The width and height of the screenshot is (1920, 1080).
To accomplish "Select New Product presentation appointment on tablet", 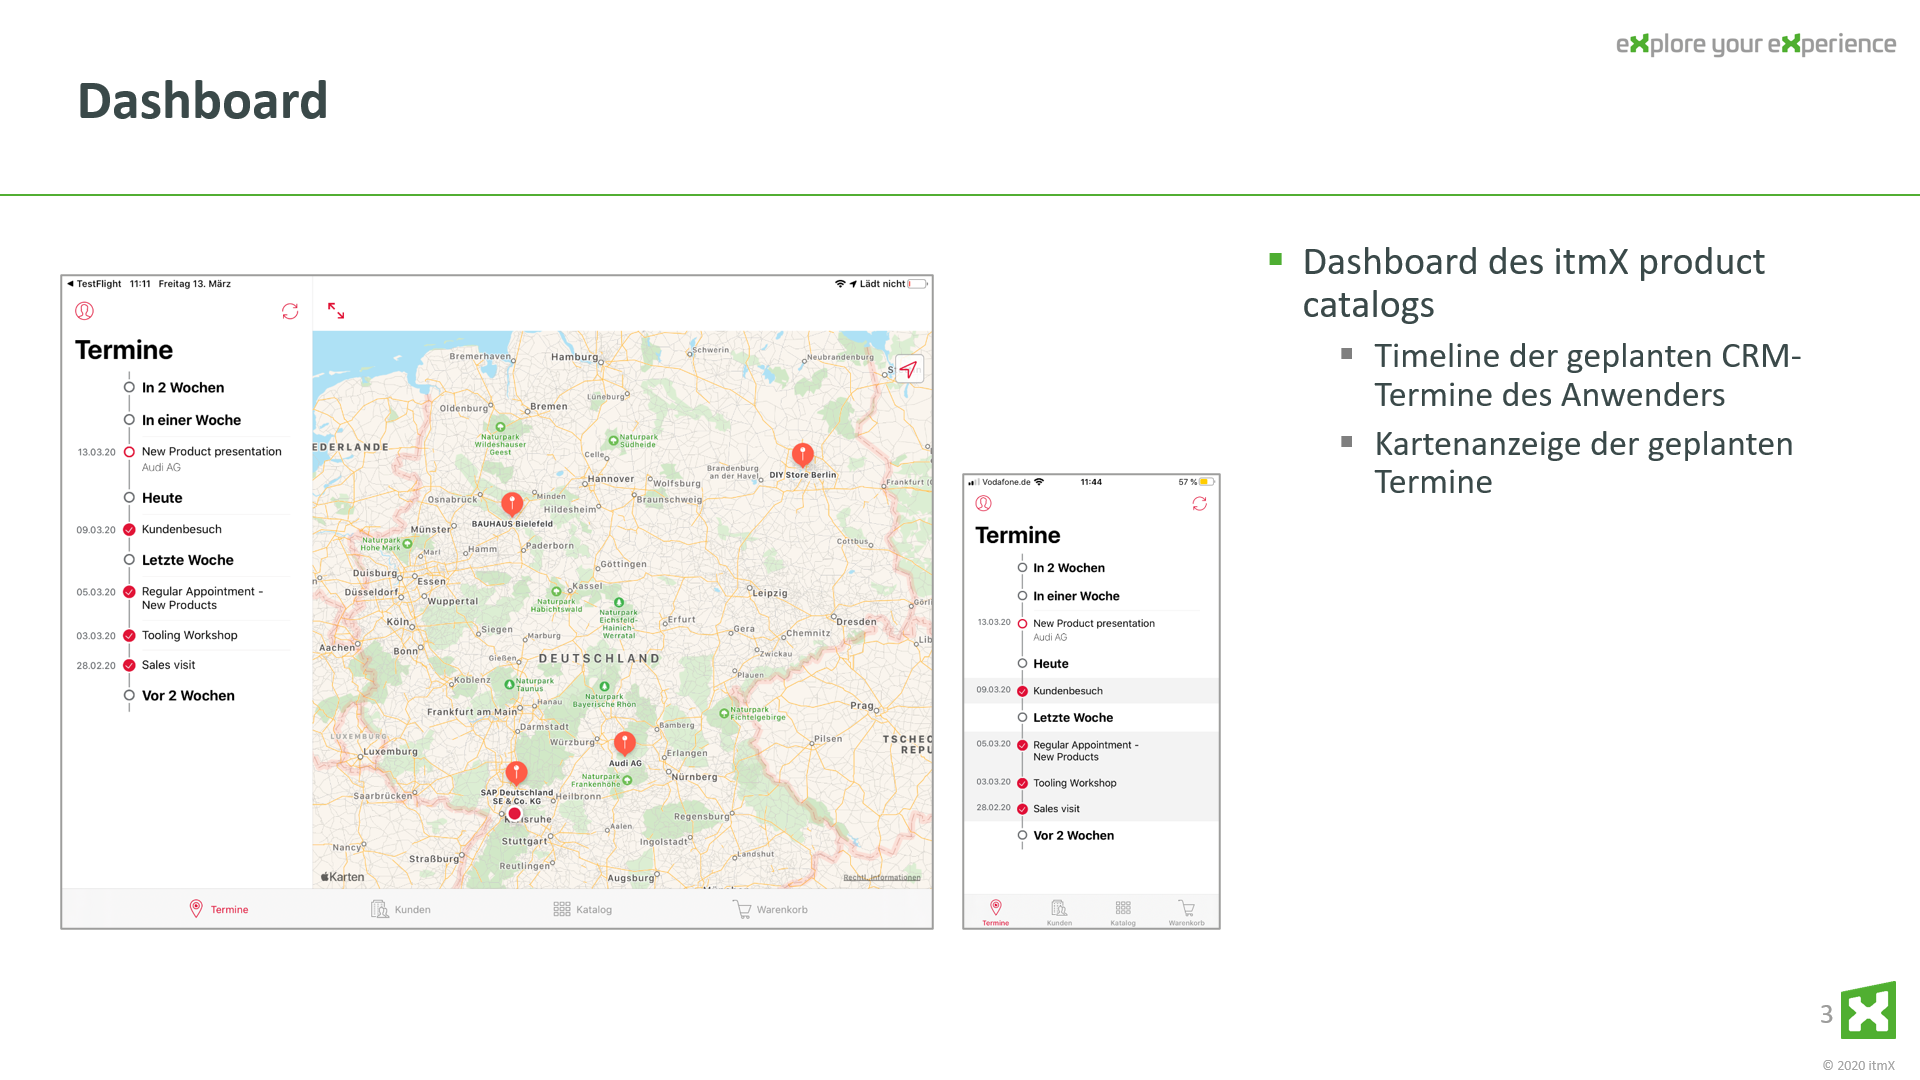I will tap(211, 452).
